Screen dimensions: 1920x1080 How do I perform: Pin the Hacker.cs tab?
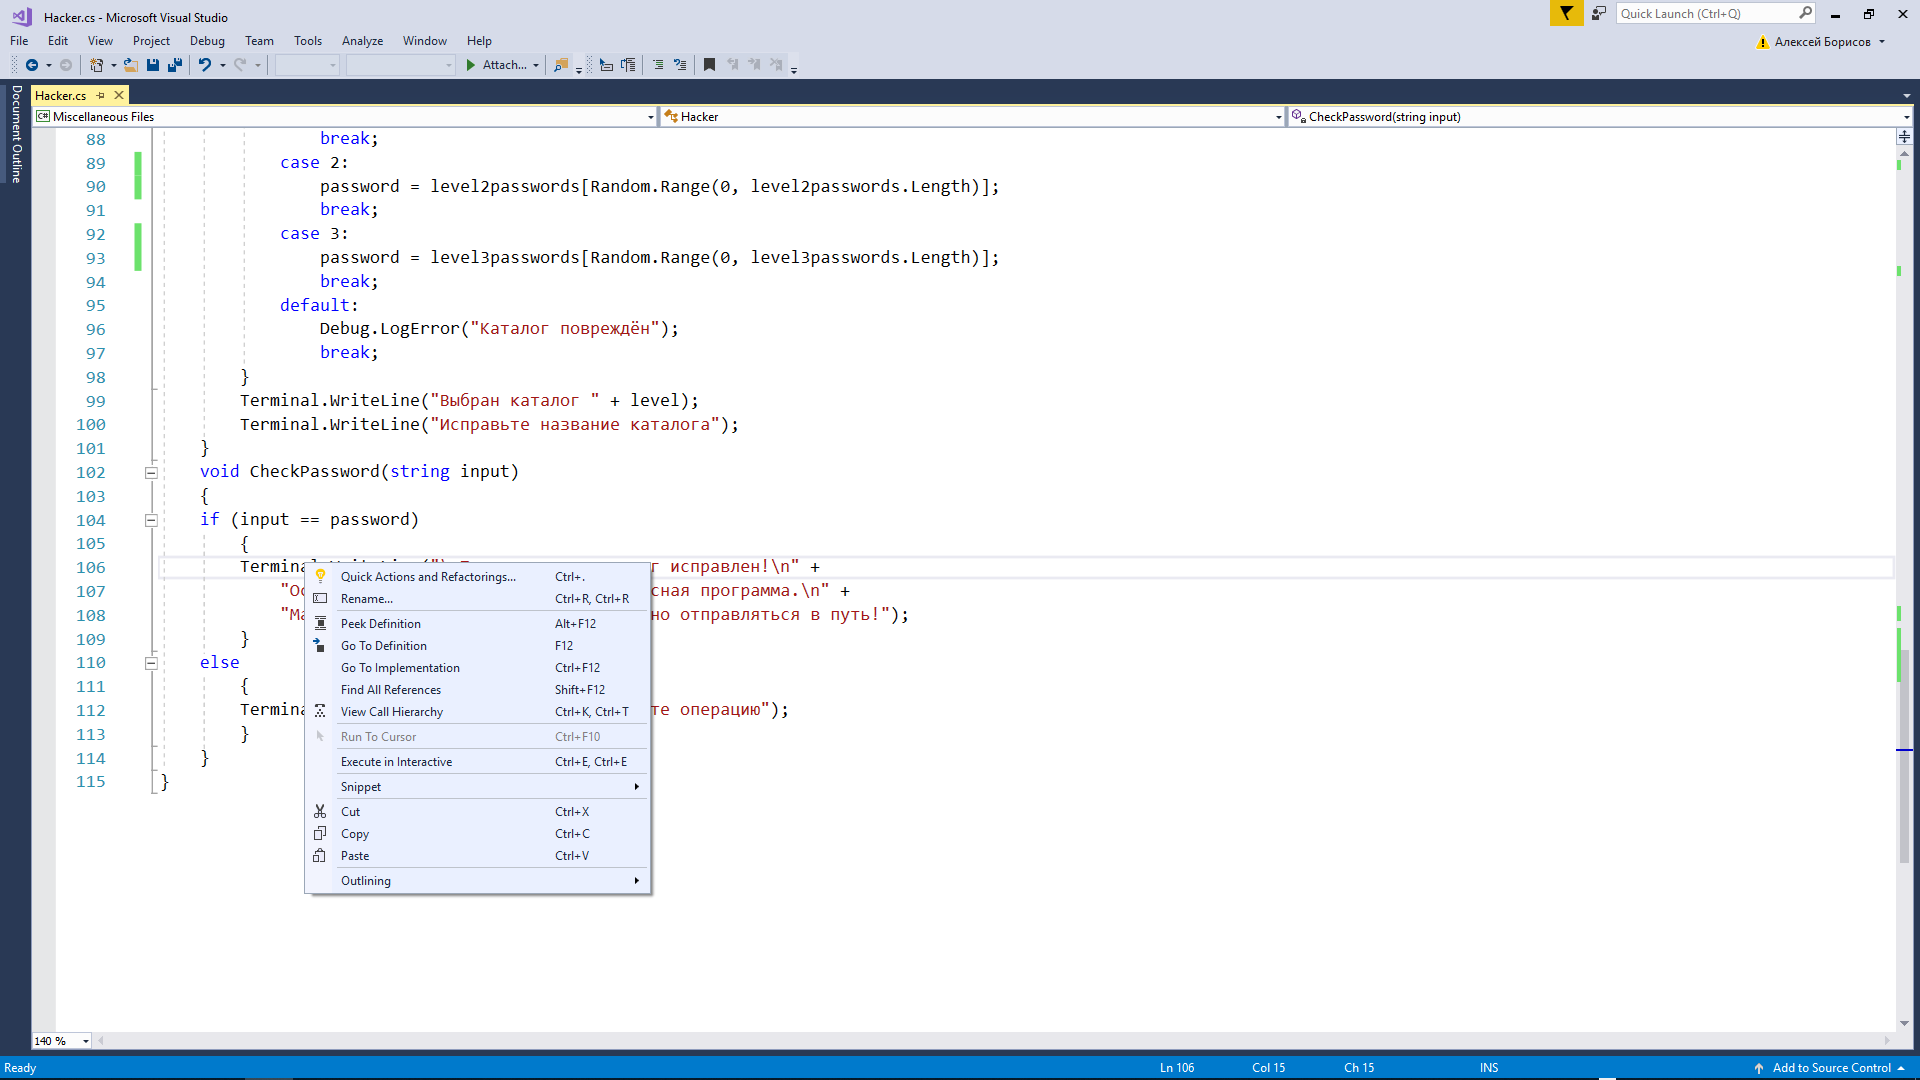pos(100,95)
